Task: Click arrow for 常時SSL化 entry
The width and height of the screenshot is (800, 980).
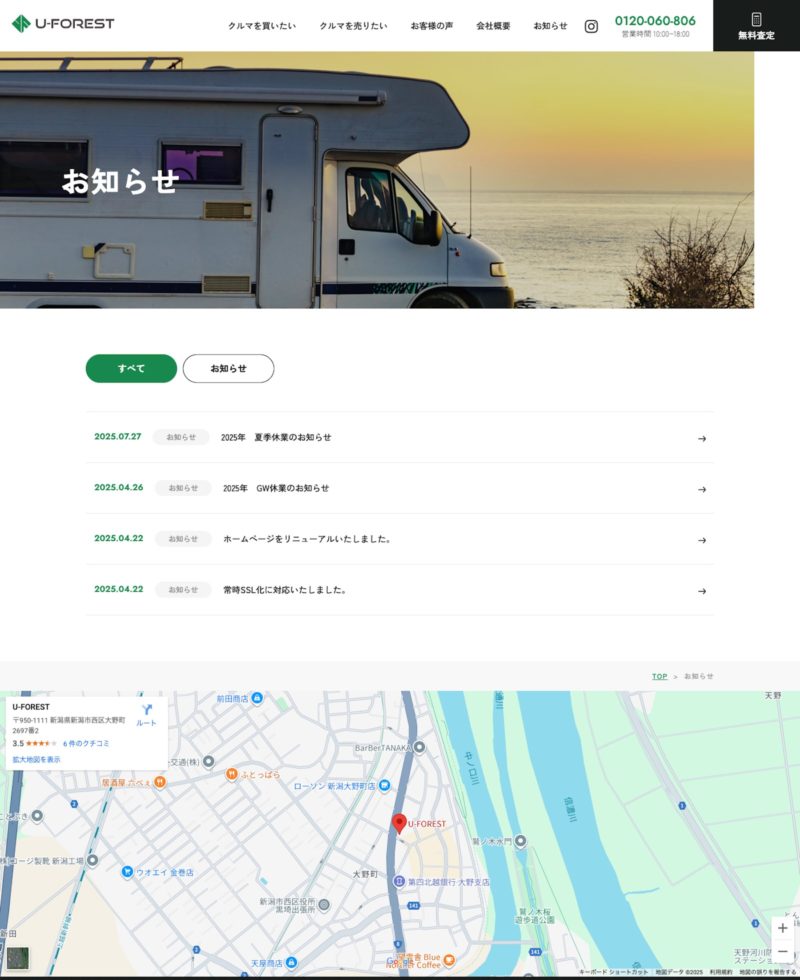Action: 702,591
